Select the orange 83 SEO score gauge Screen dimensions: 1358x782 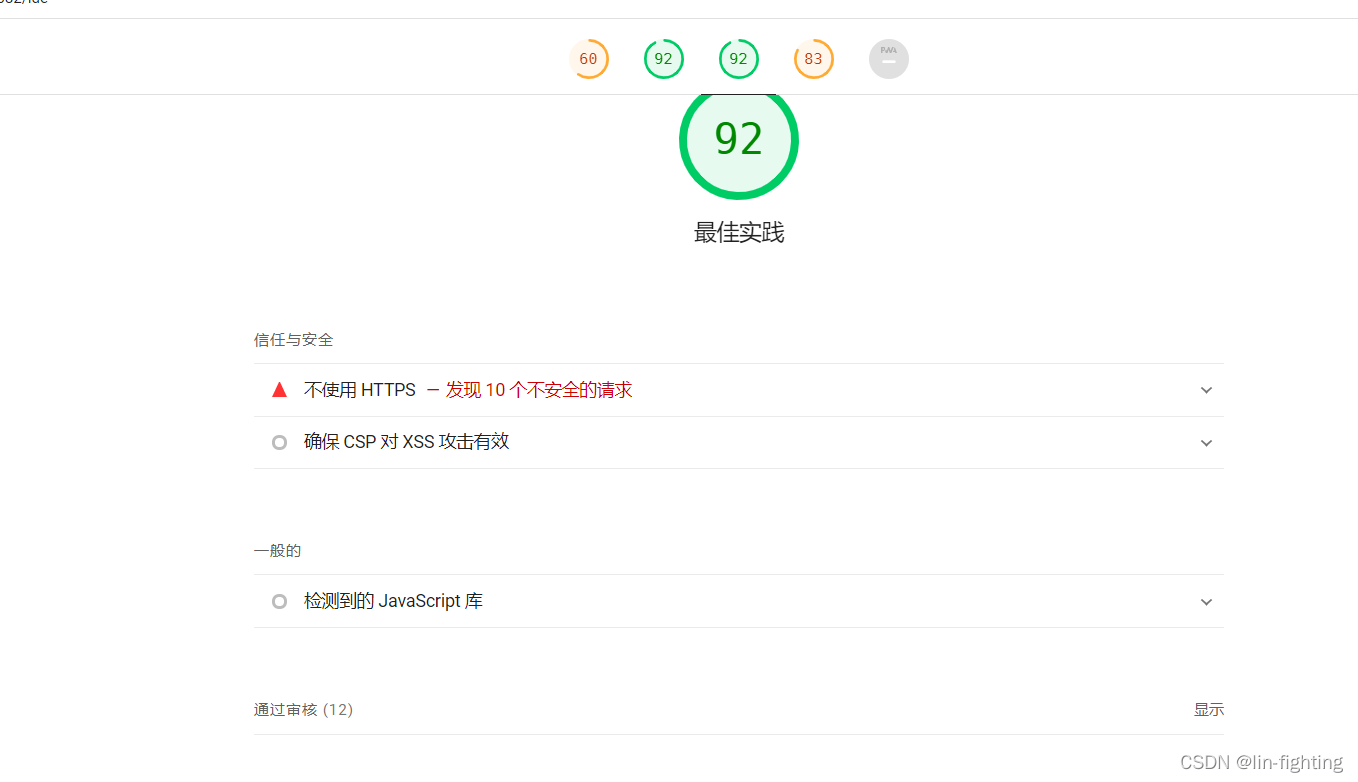(x=814, y=58)
